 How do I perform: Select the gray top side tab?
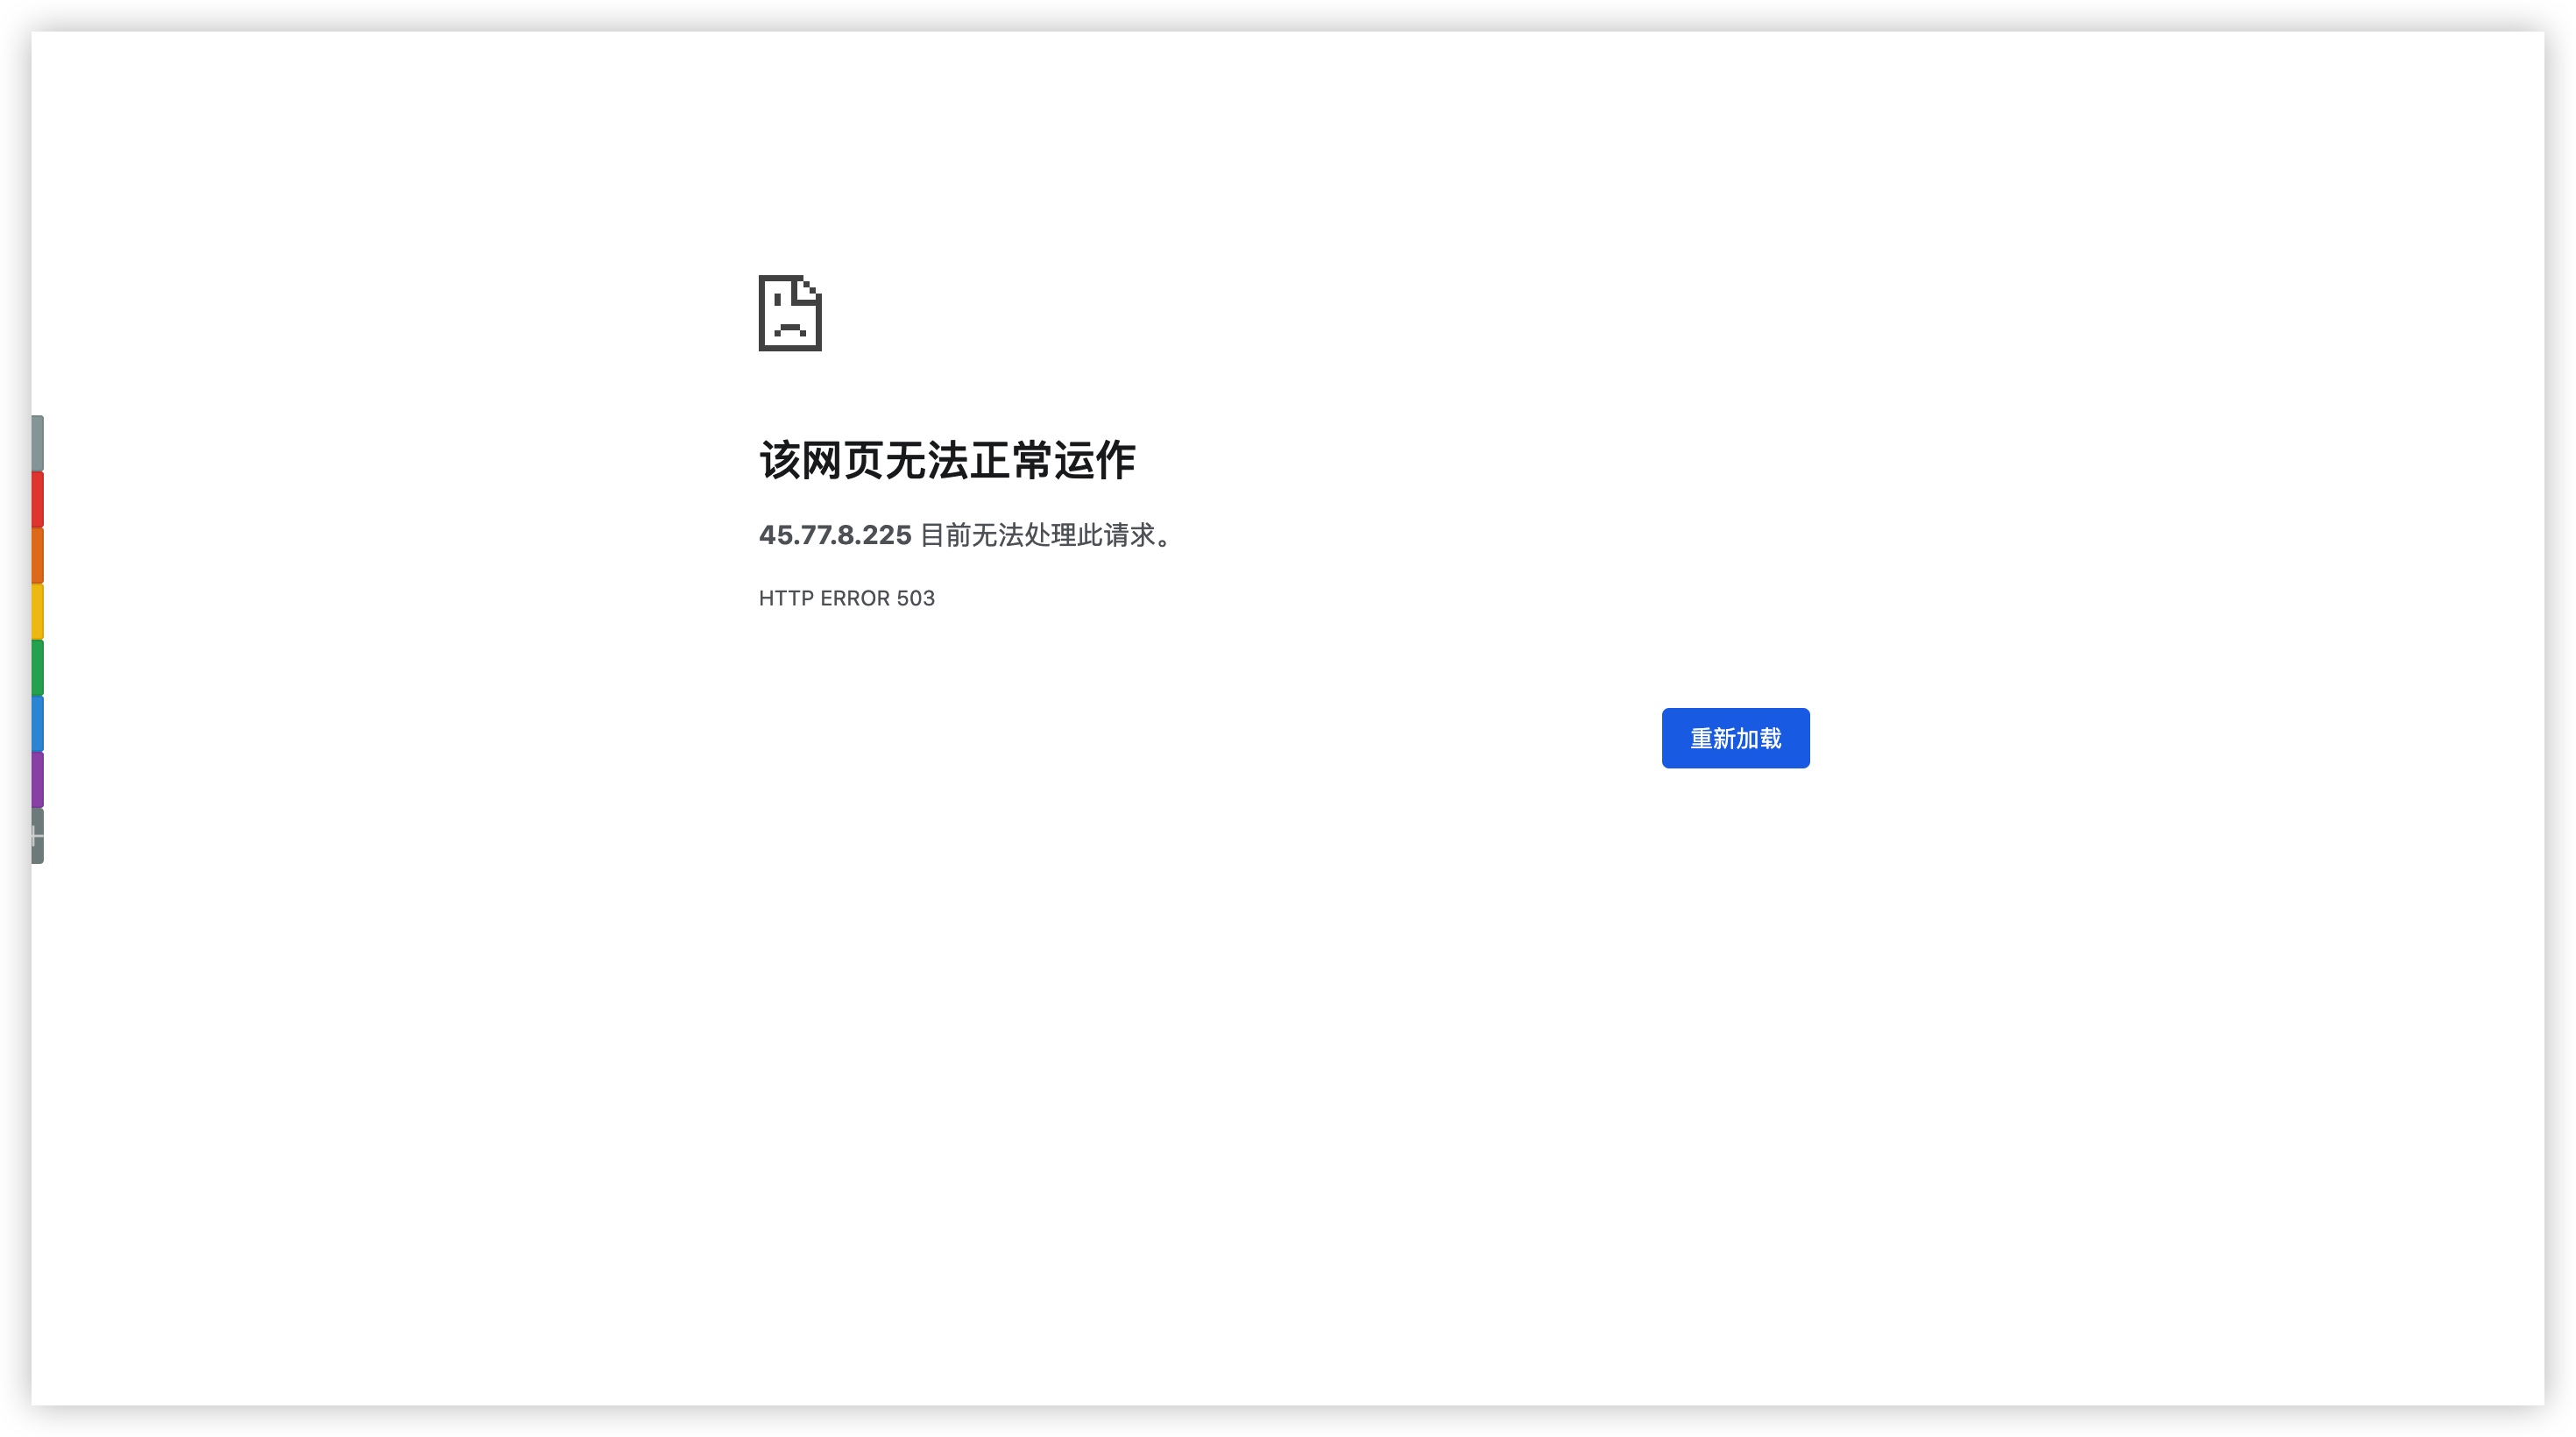pos(37,443)
